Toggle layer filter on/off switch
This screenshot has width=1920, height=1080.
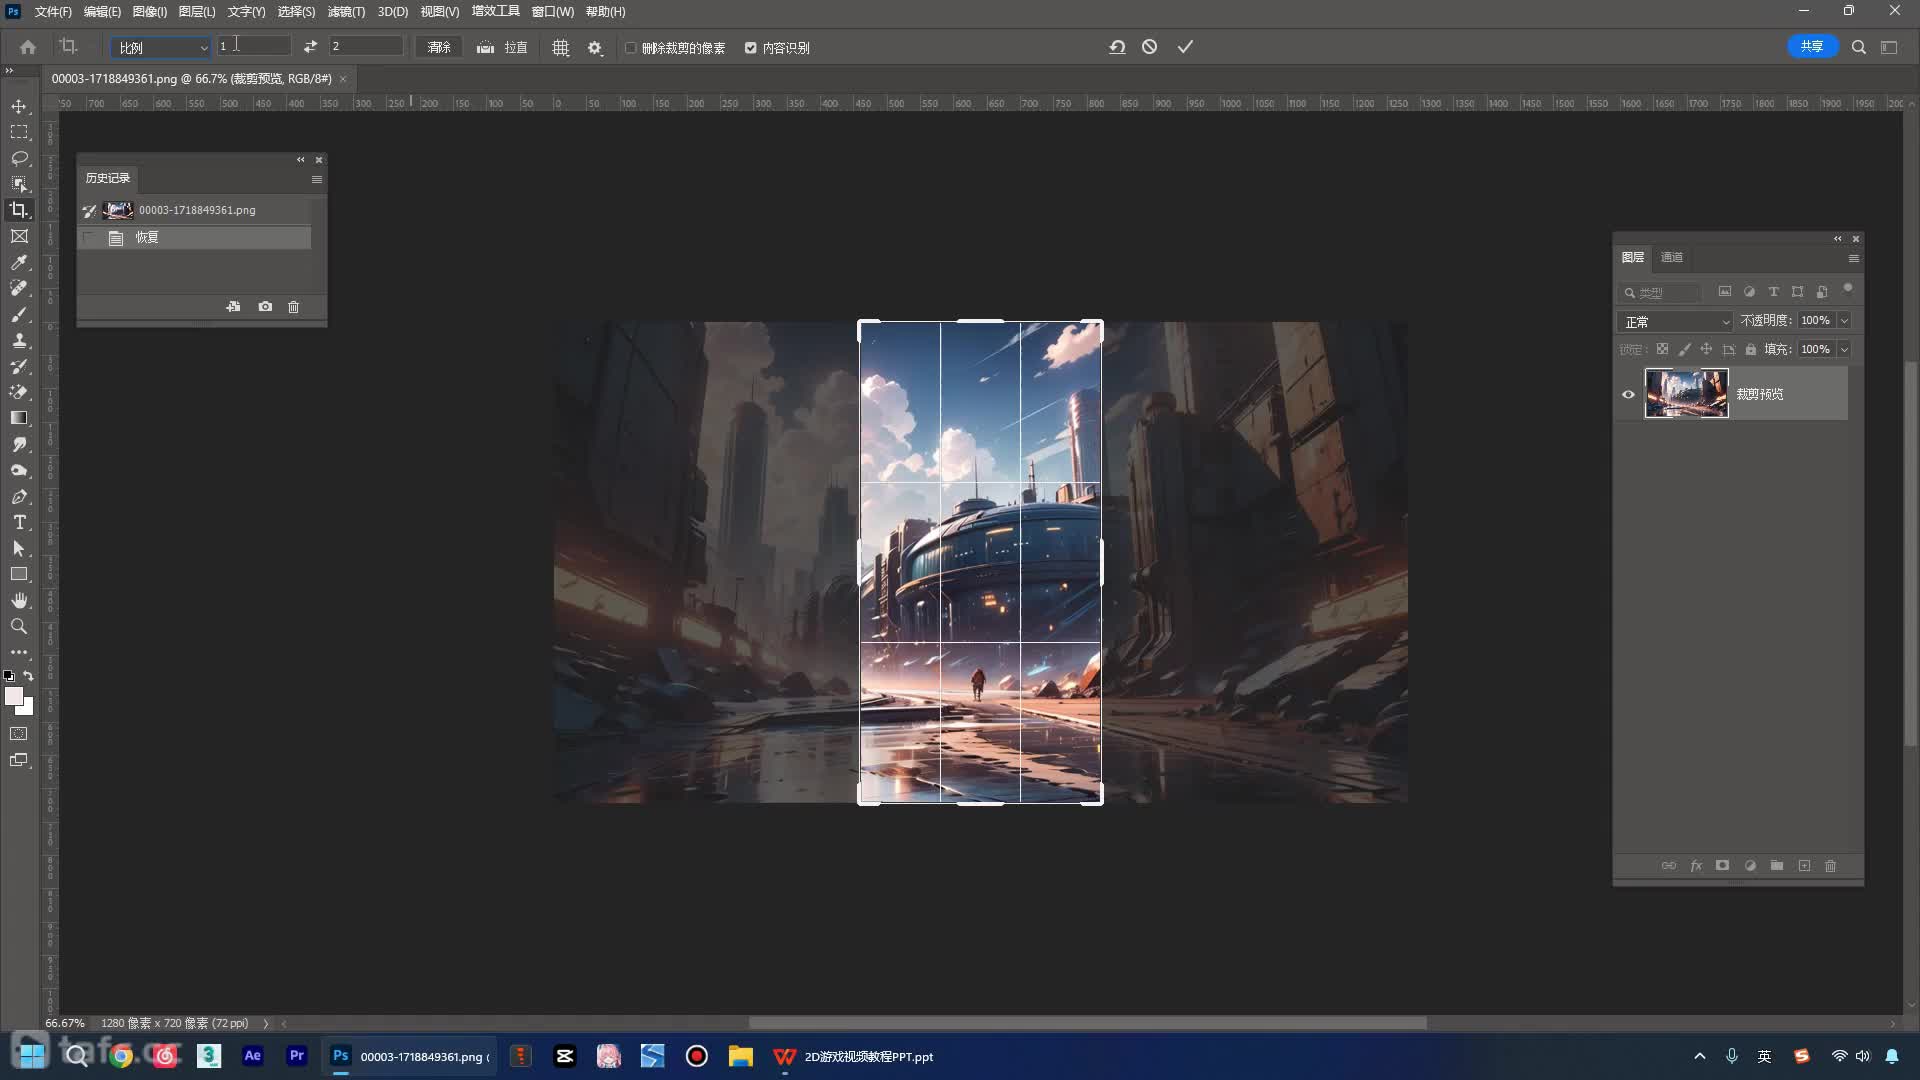[1848, 289]
